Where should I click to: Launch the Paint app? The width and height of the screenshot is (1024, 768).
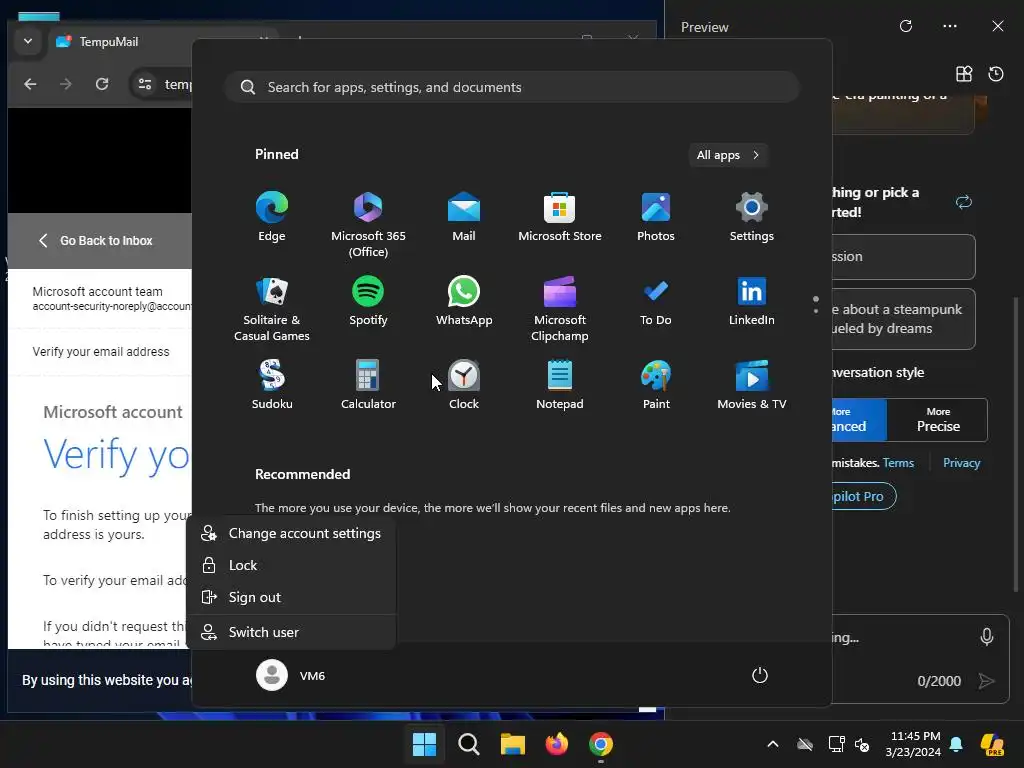(x=656, y=385)
